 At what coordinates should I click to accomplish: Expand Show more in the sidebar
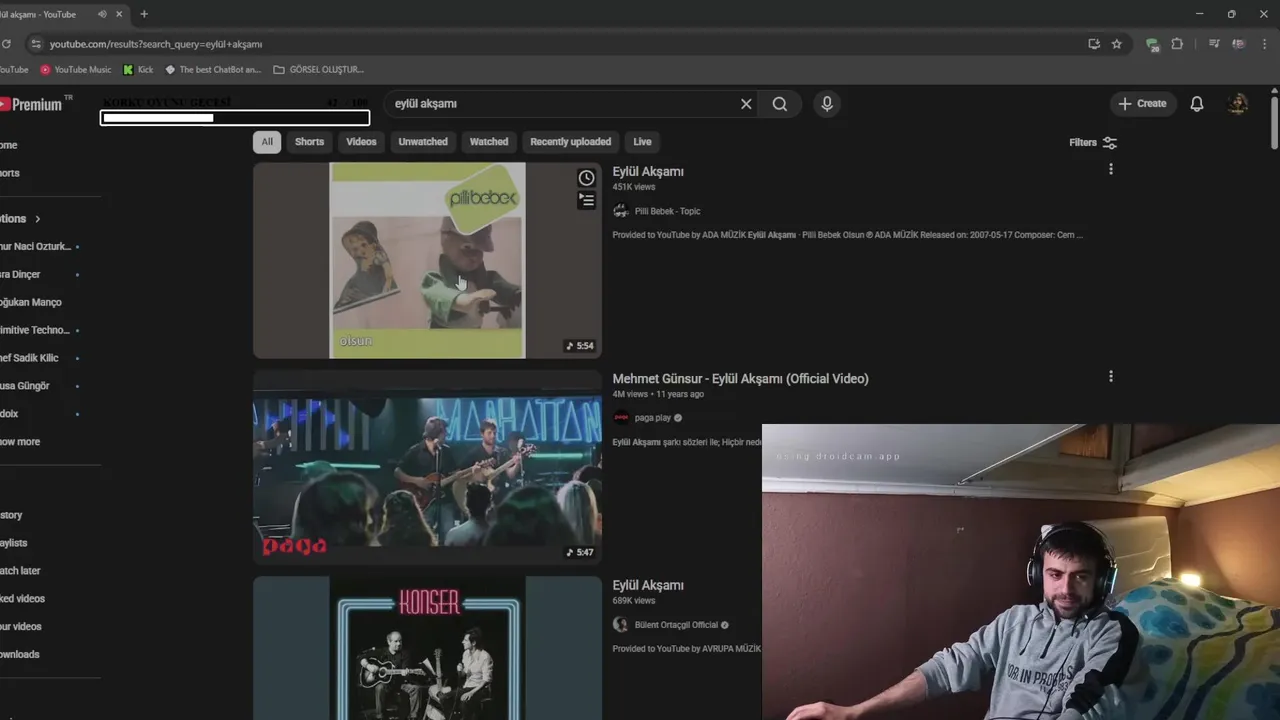(x=20, y=442)
